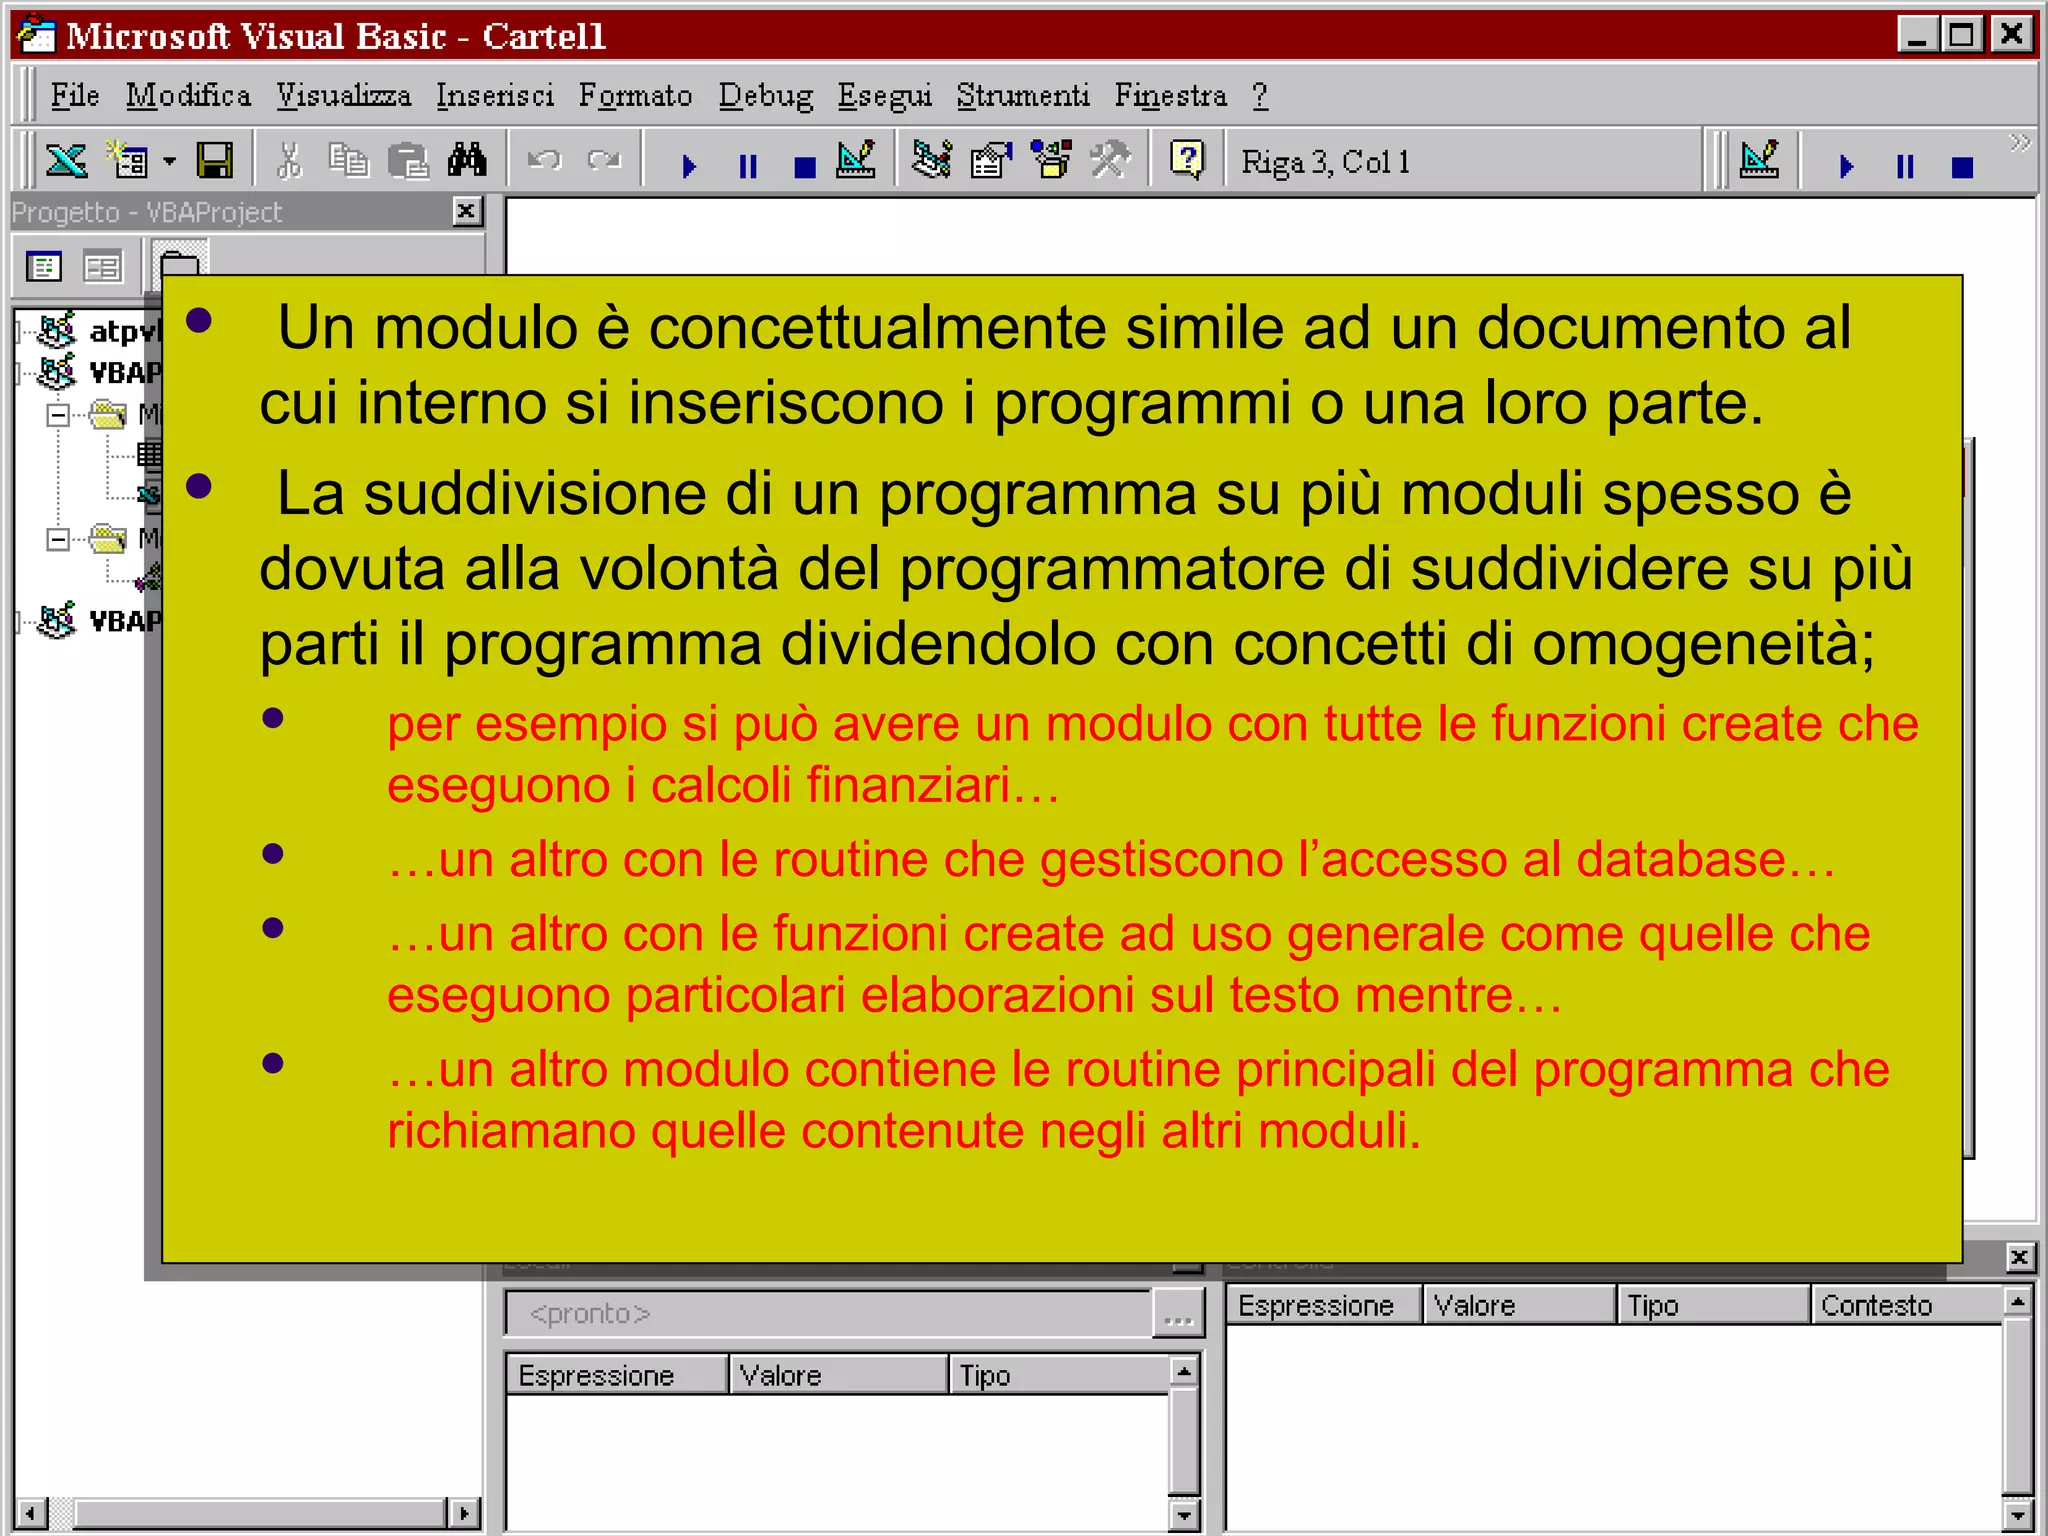Image resolution: width=2048 pixels, height=1536 pixels.
Task: Open the Modifica menu
Action: (188, 96)
